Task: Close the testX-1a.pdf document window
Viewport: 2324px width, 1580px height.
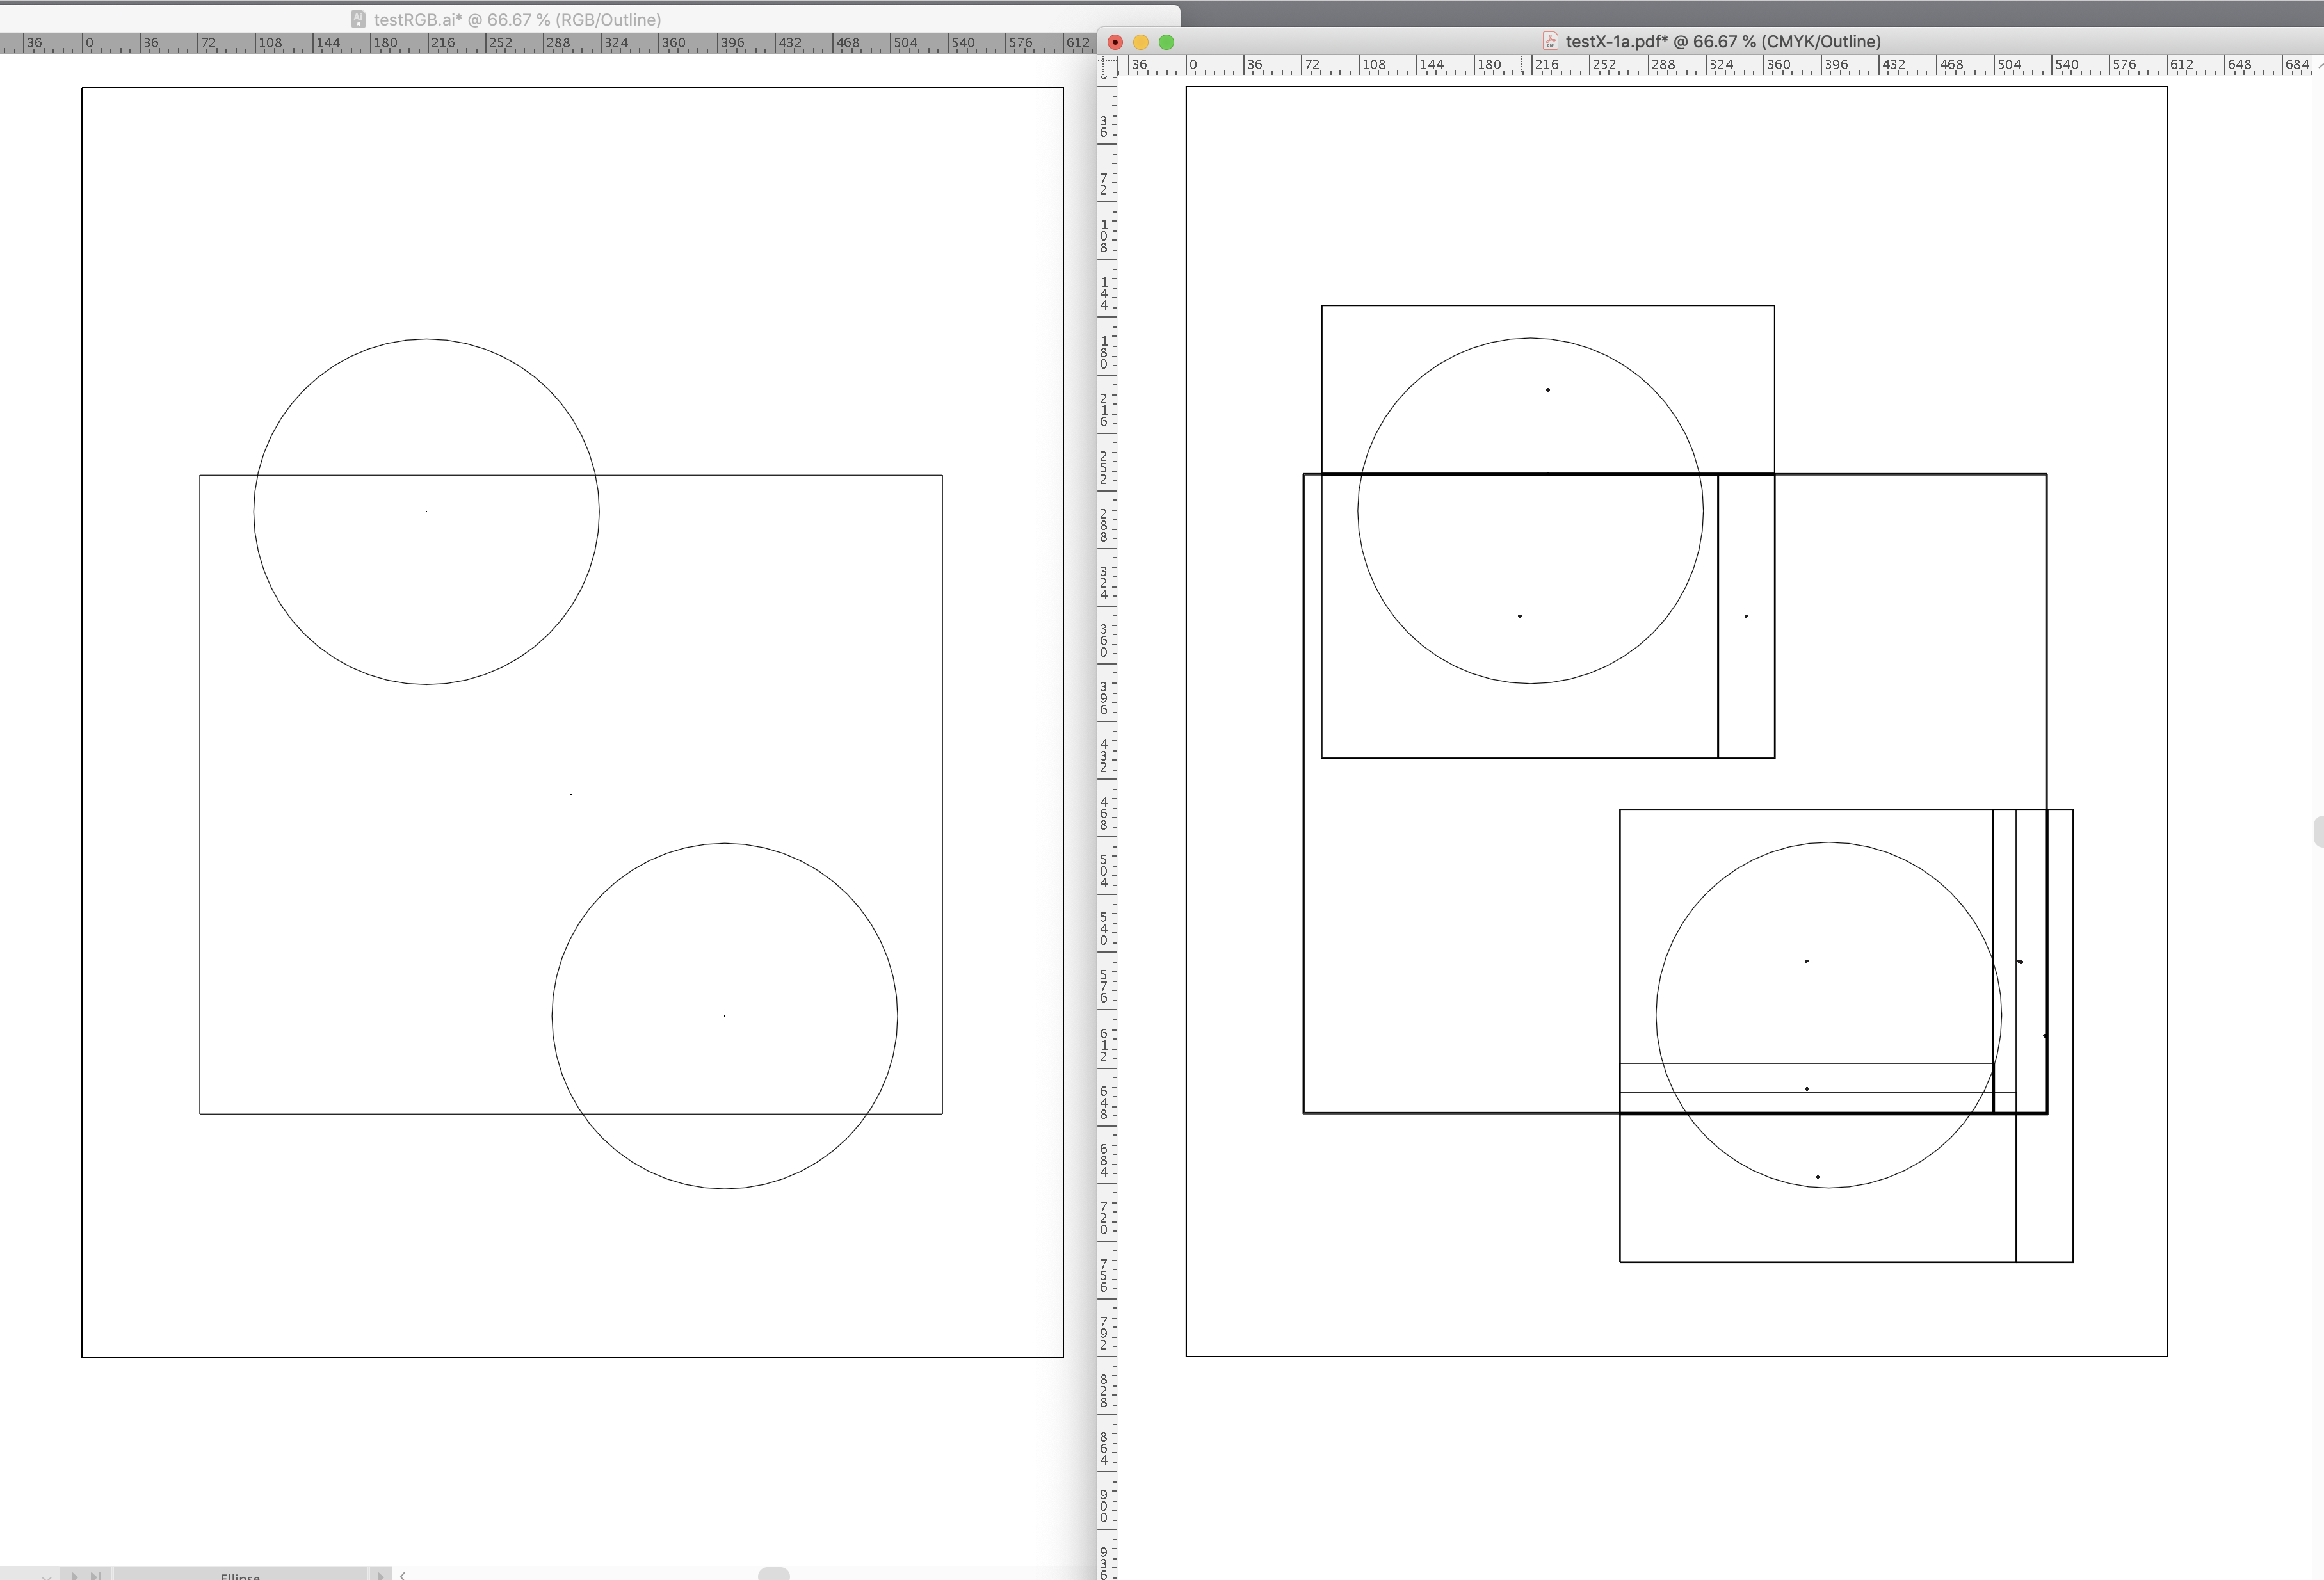Action: click(x=1115, y=42)
